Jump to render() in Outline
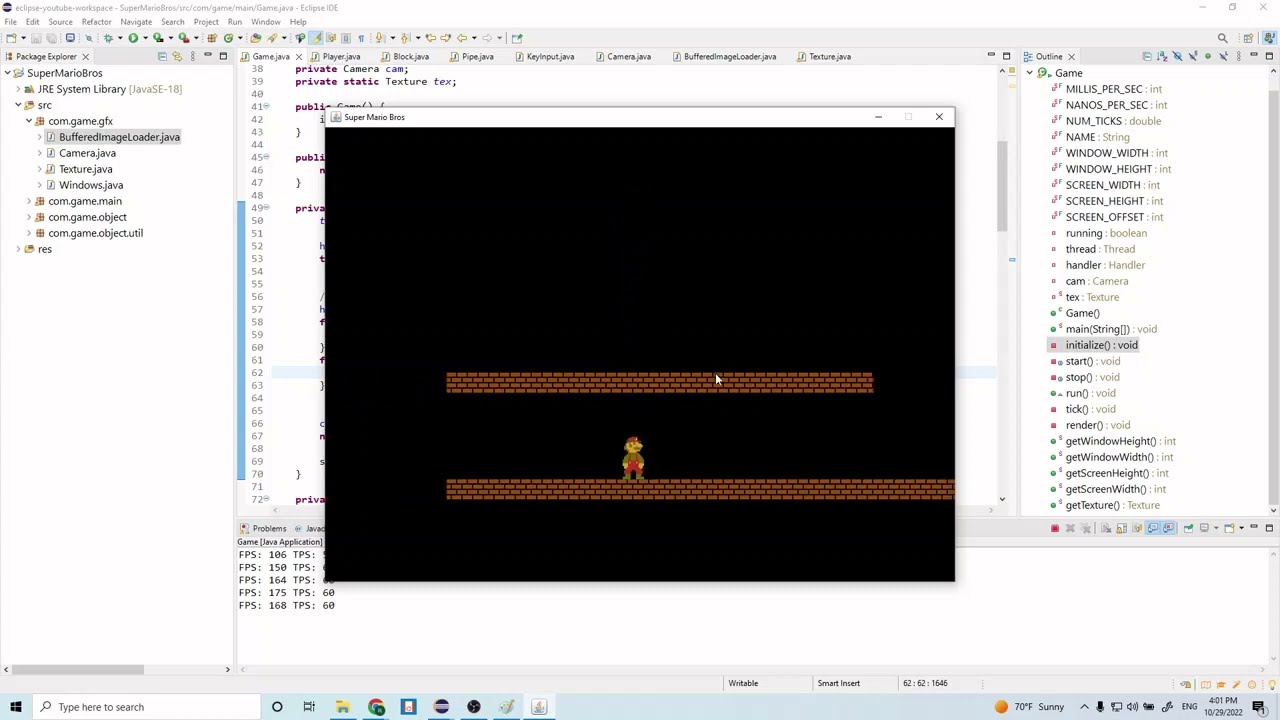This screenshot has height=720, width=1280. point(1097,425)
